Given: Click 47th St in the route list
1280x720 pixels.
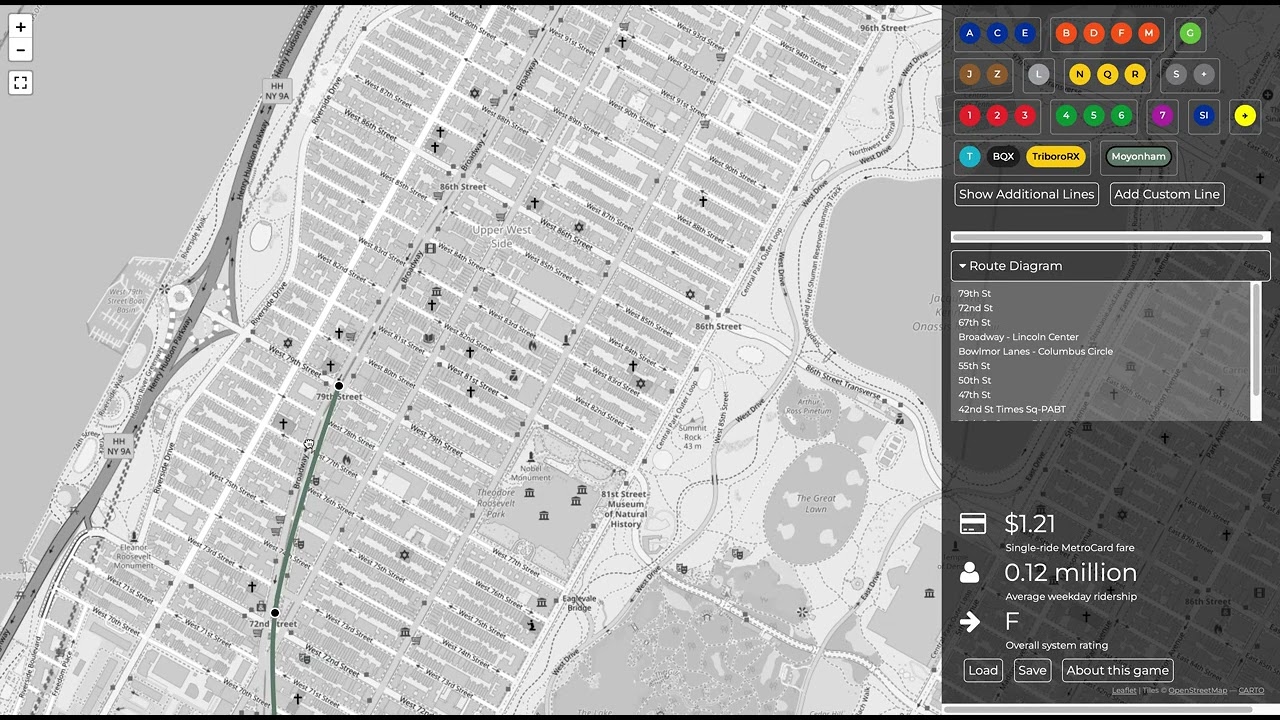Looking at the screenshot, I should coord(975,395).
